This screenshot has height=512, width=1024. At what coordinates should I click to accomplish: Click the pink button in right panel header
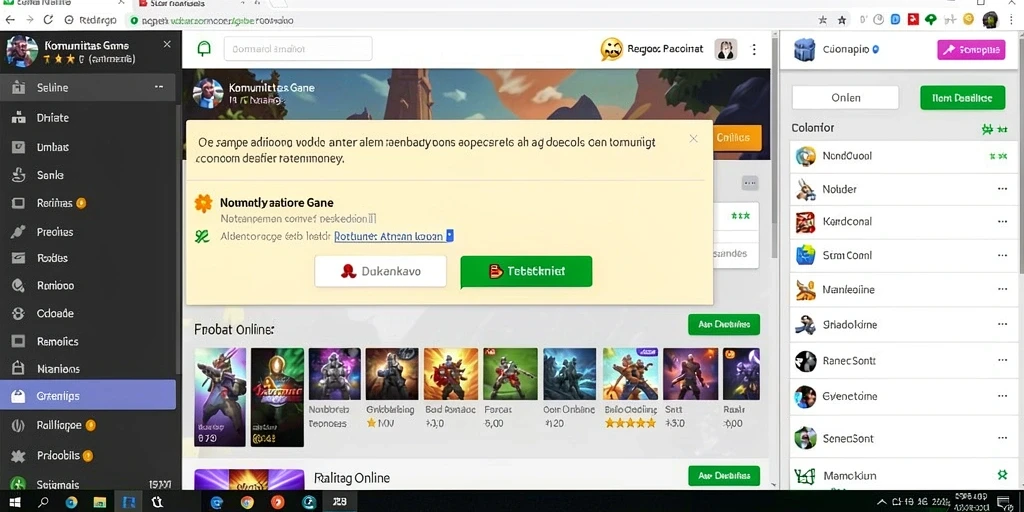coord(971,49)
